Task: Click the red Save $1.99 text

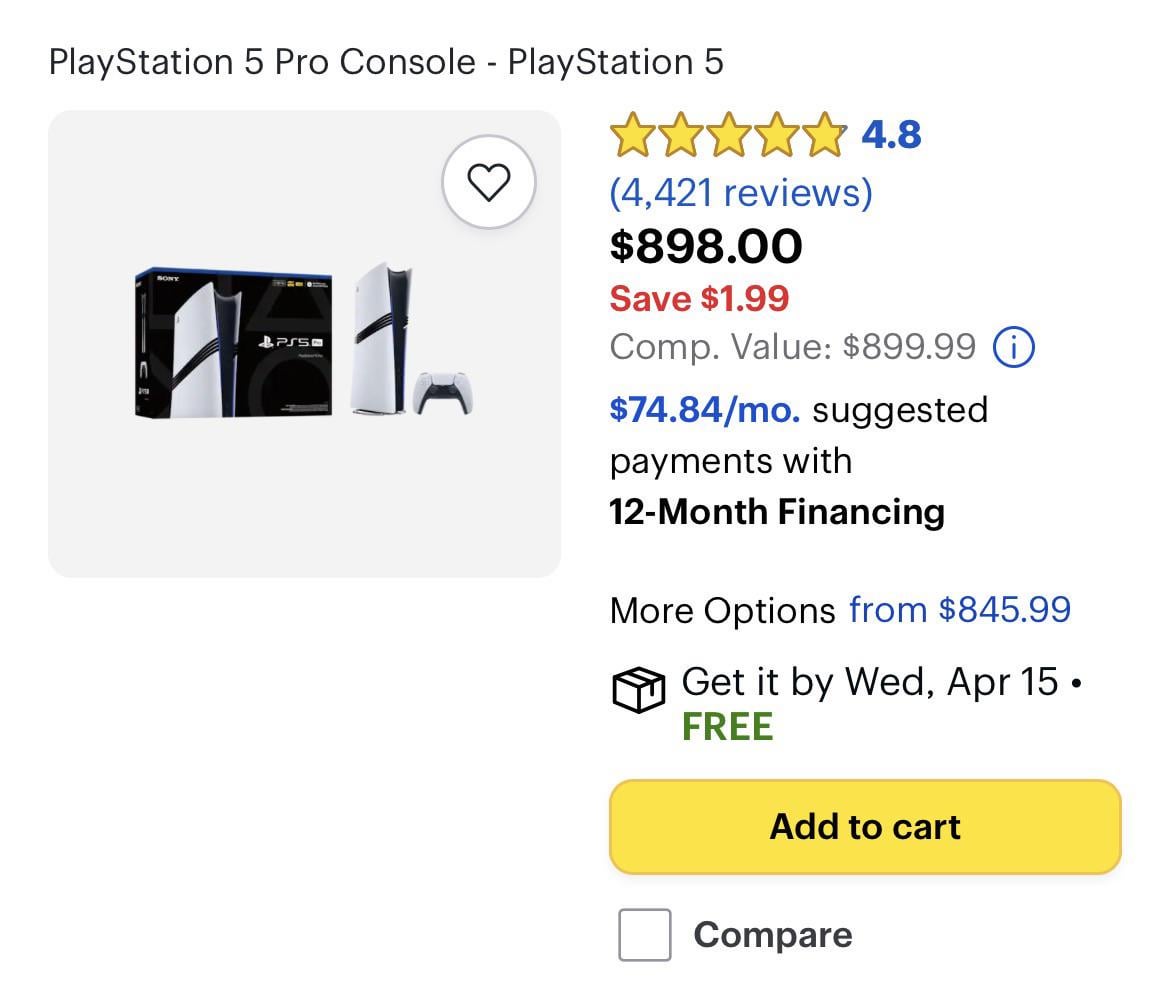Action: 699,298
